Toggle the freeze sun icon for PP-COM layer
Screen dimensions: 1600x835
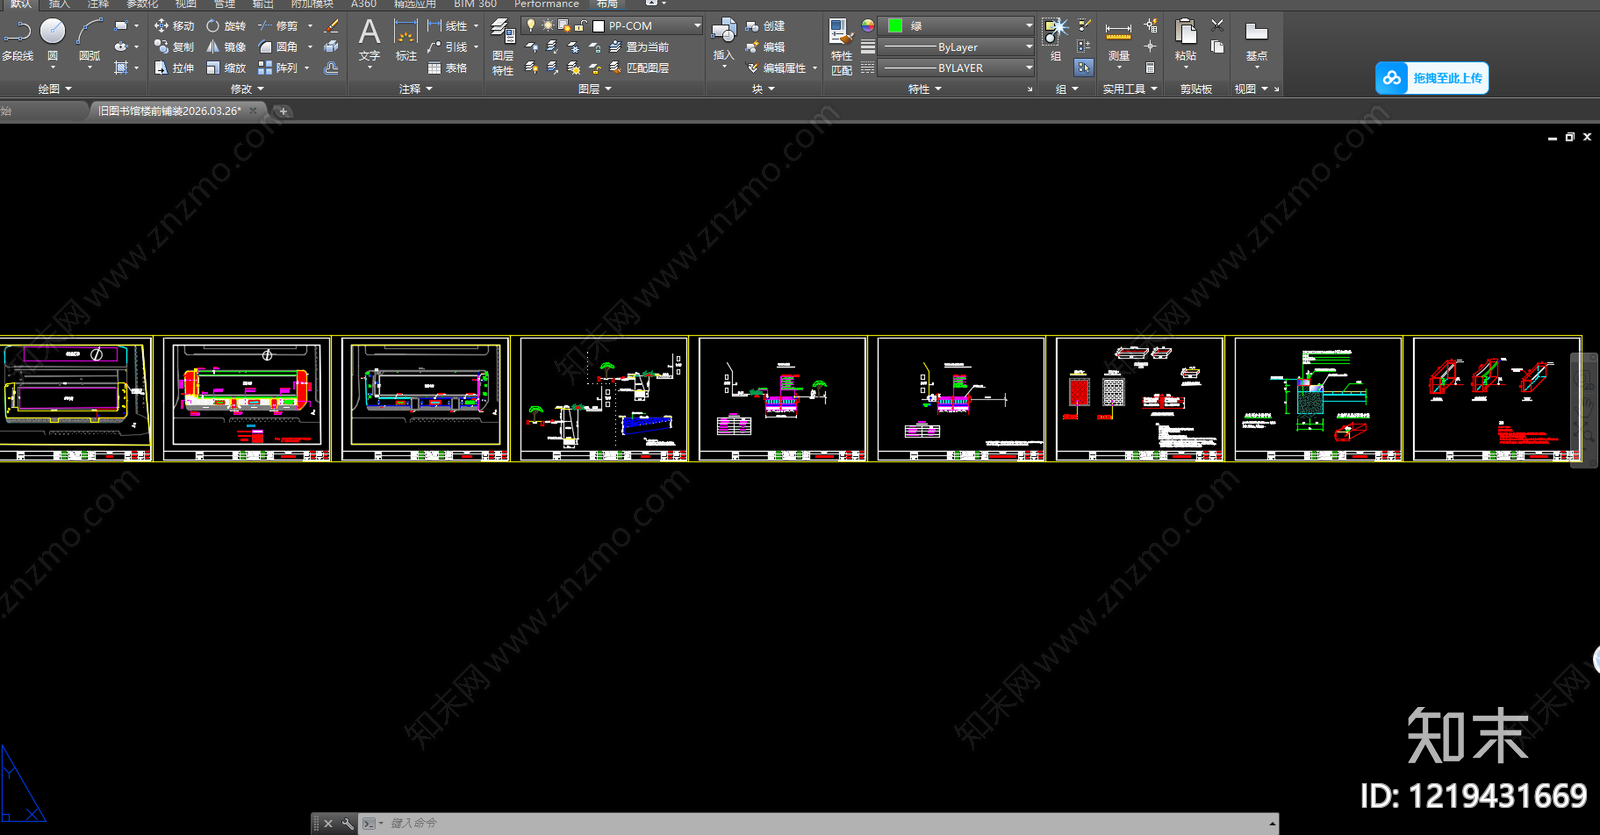pos(547,25)
